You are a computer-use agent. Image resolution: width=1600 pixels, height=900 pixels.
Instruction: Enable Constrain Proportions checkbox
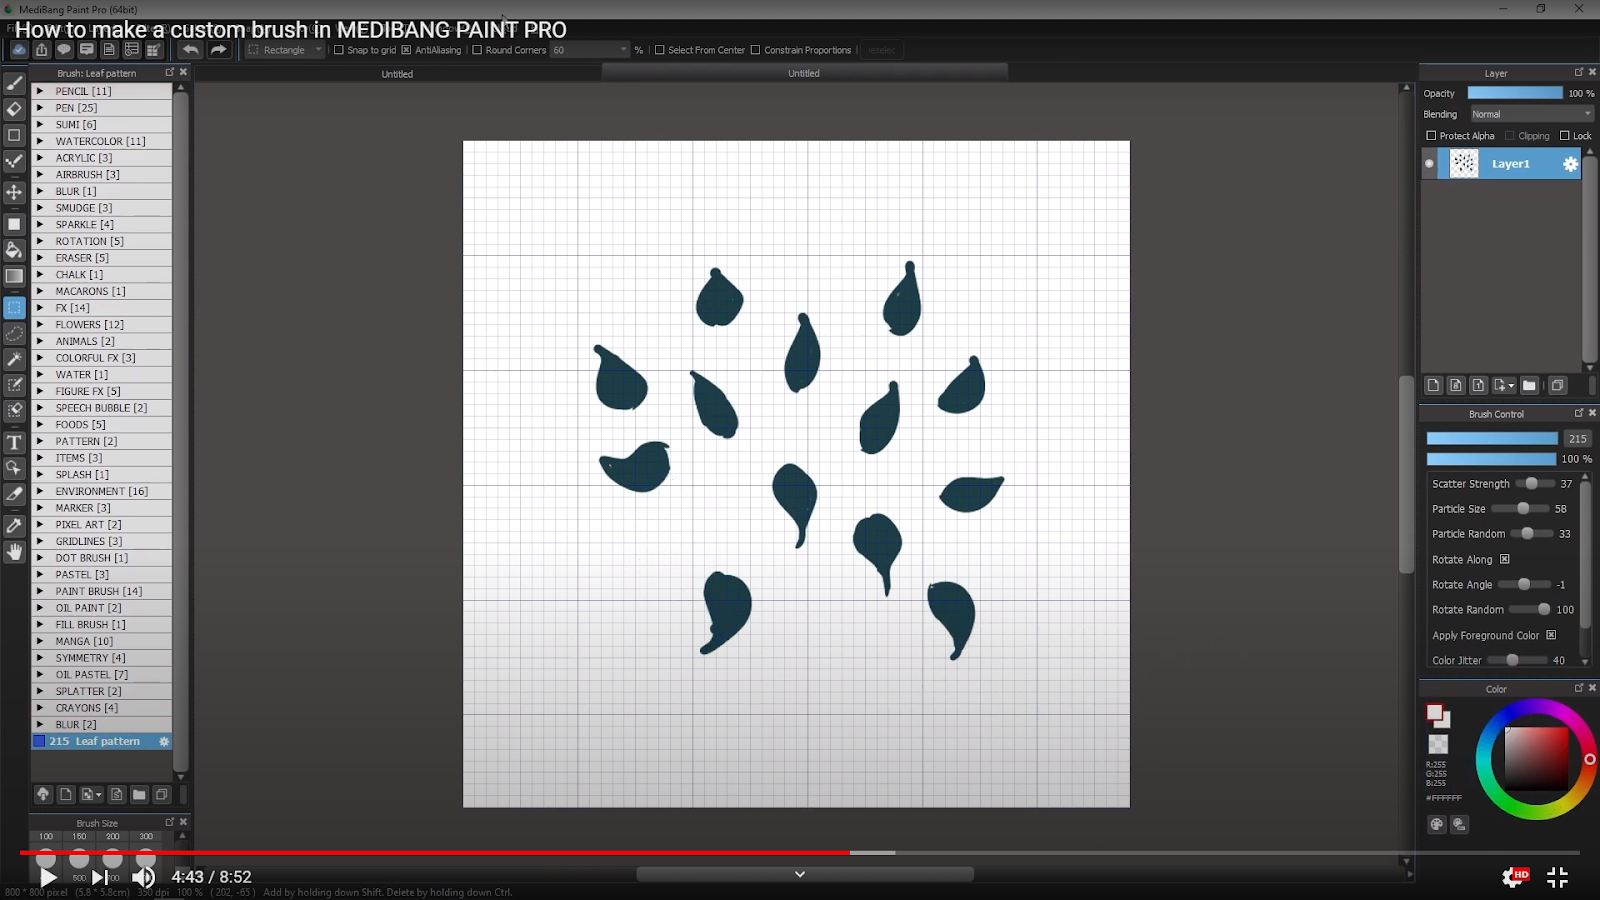(755, 50)
